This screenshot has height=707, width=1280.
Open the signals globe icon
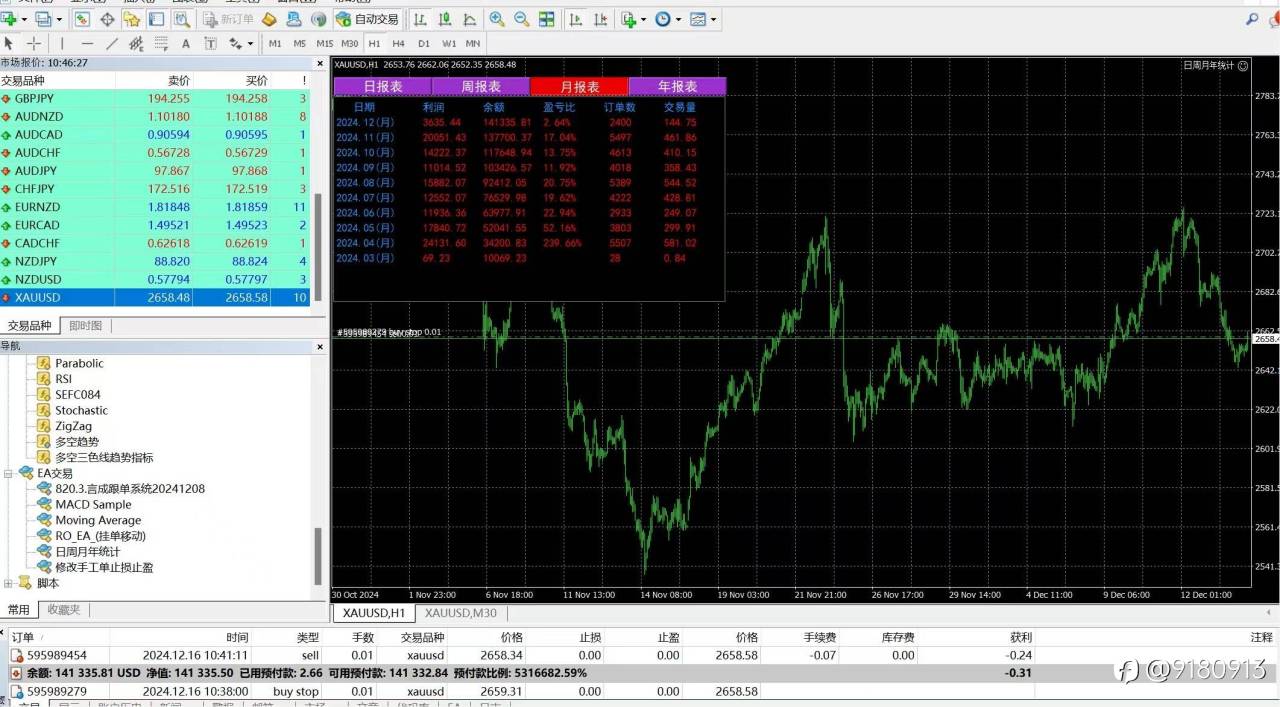pyautogui.click(x=319, y=19)
